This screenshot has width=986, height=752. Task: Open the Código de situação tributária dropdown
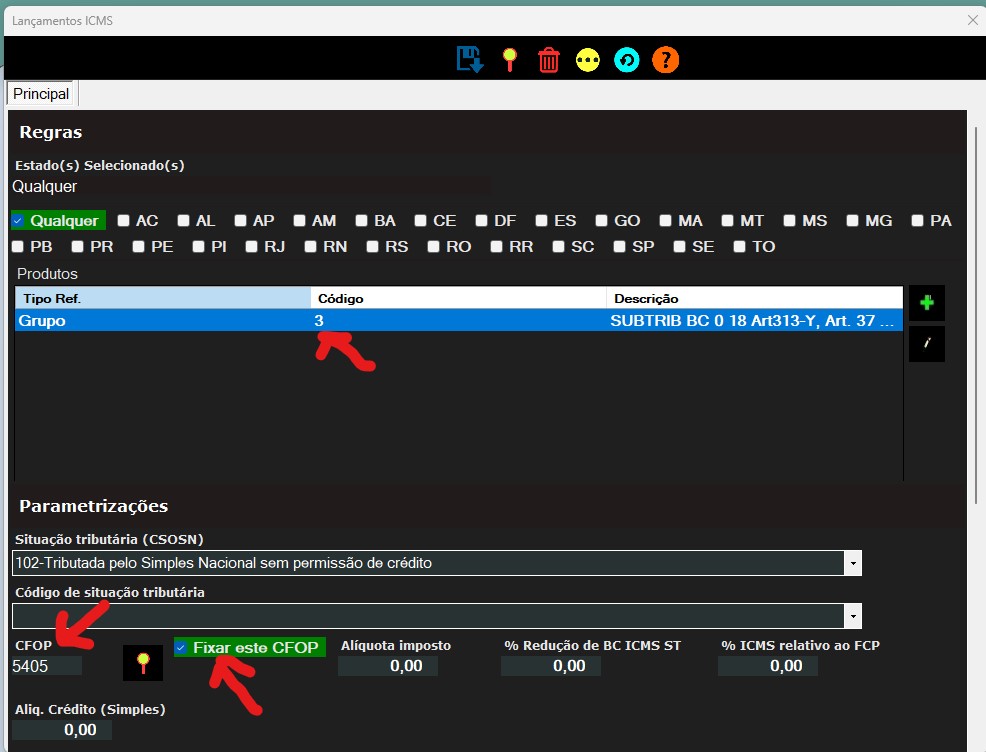tap(852, 616)
